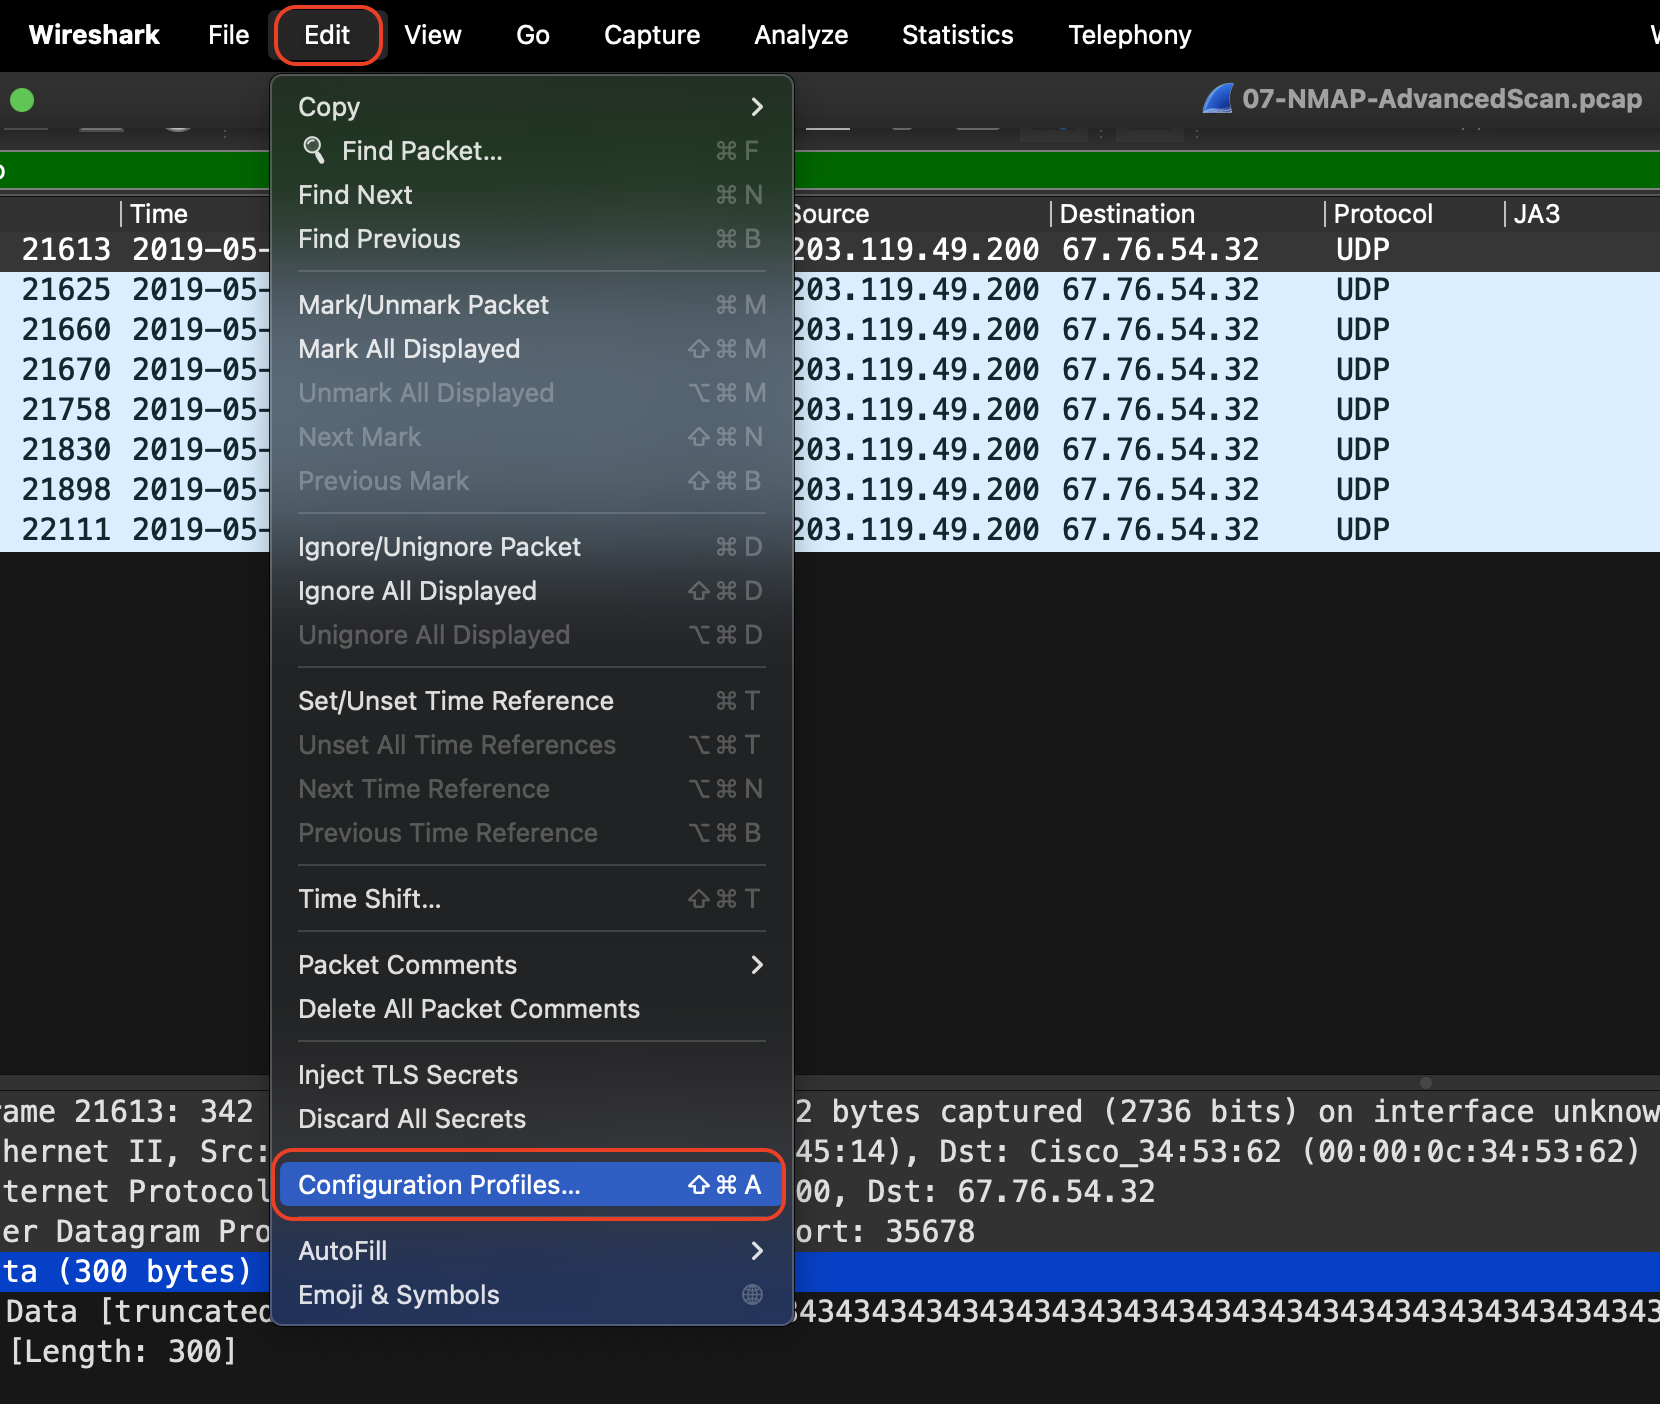Open the Capture menu
This screenshot has width=1660, height=1404.
point(652,35)
